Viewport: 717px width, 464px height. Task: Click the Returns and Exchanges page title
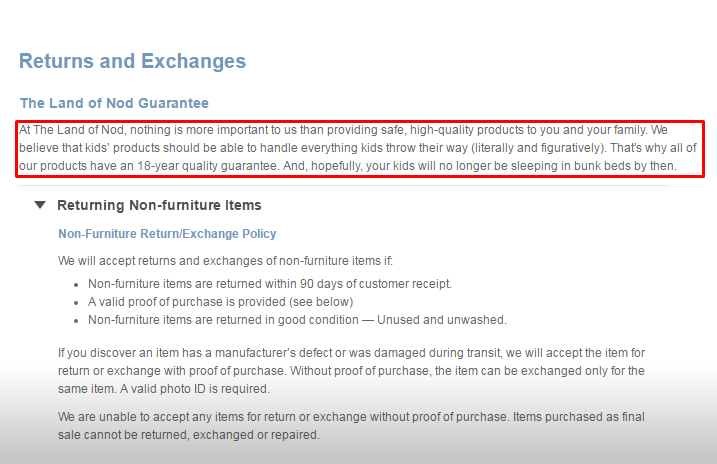[x=132, y=61]
